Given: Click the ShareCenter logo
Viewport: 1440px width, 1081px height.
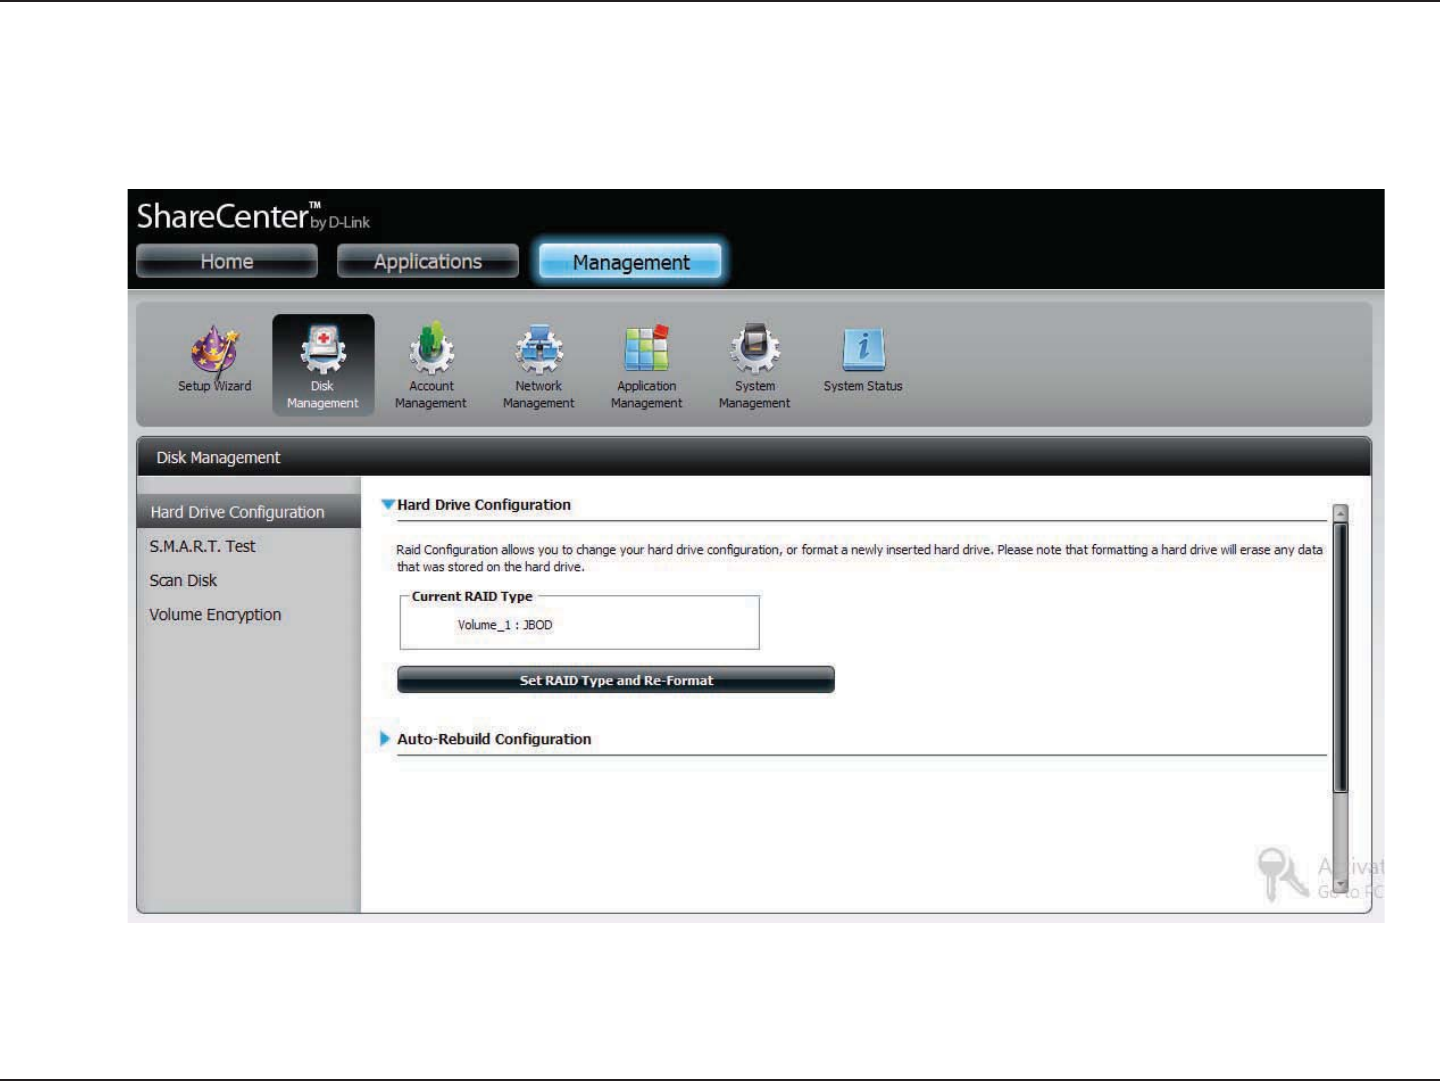Looking at the screenshot, I should [253, 216].
